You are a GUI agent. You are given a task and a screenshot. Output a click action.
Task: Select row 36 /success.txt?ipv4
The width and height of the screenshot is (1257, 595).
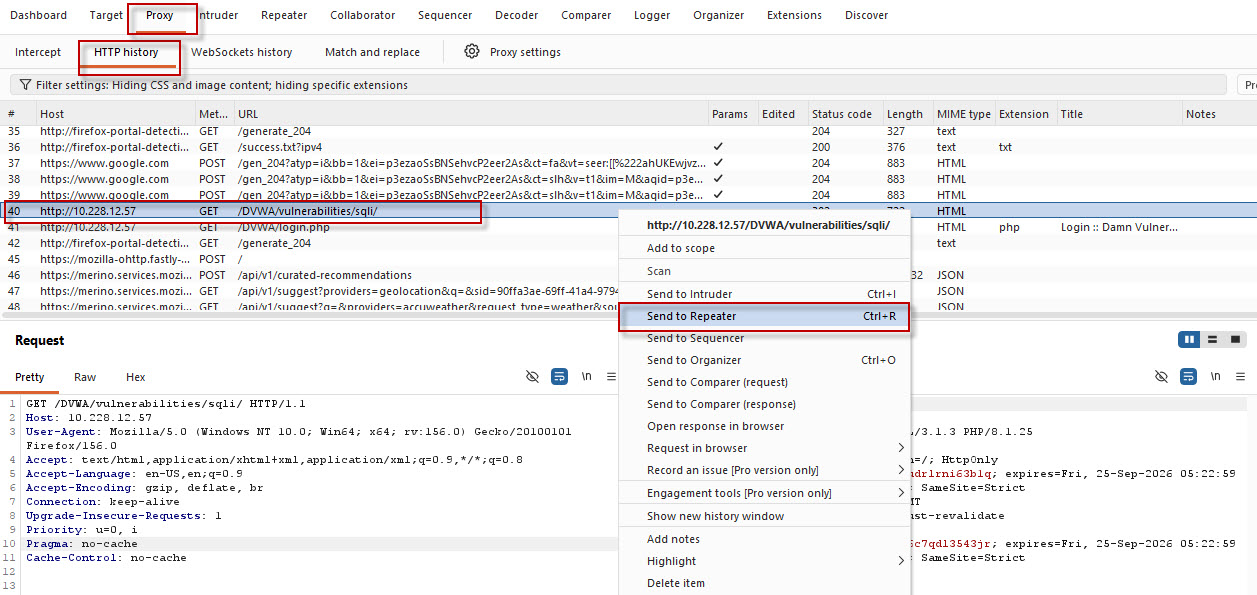[628, 147]
